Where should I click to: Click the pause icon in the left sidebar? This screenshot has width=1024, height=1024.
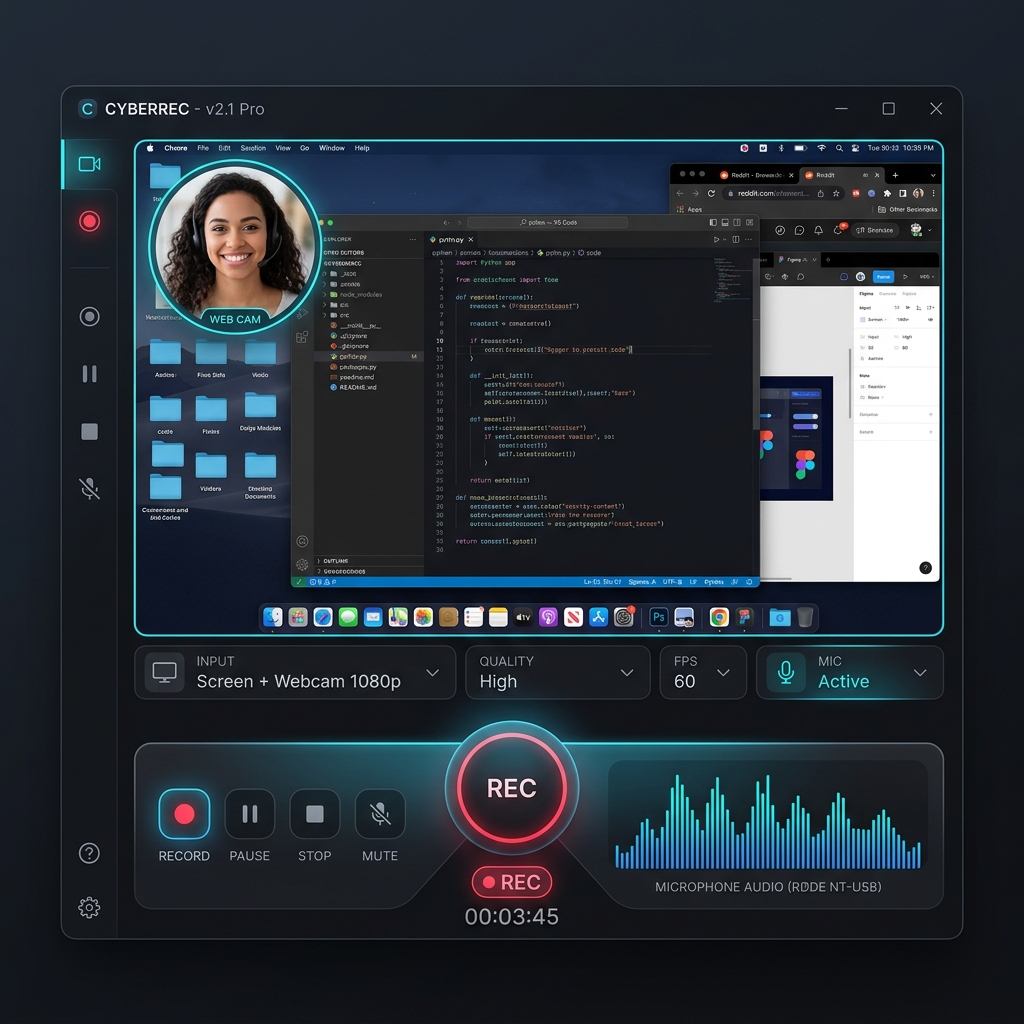pyautogui.click(x=89, y=374)
